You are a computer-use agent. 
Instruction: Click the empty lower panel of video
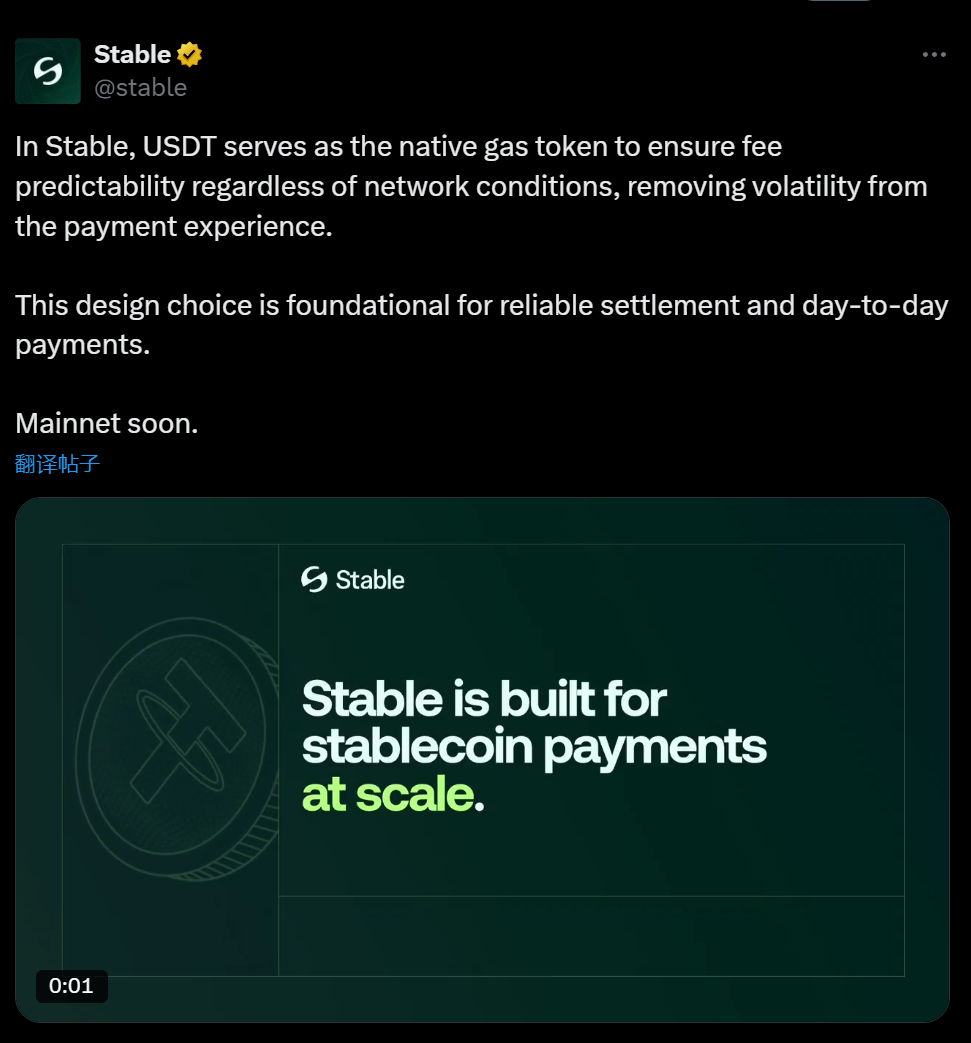(590, 935)
